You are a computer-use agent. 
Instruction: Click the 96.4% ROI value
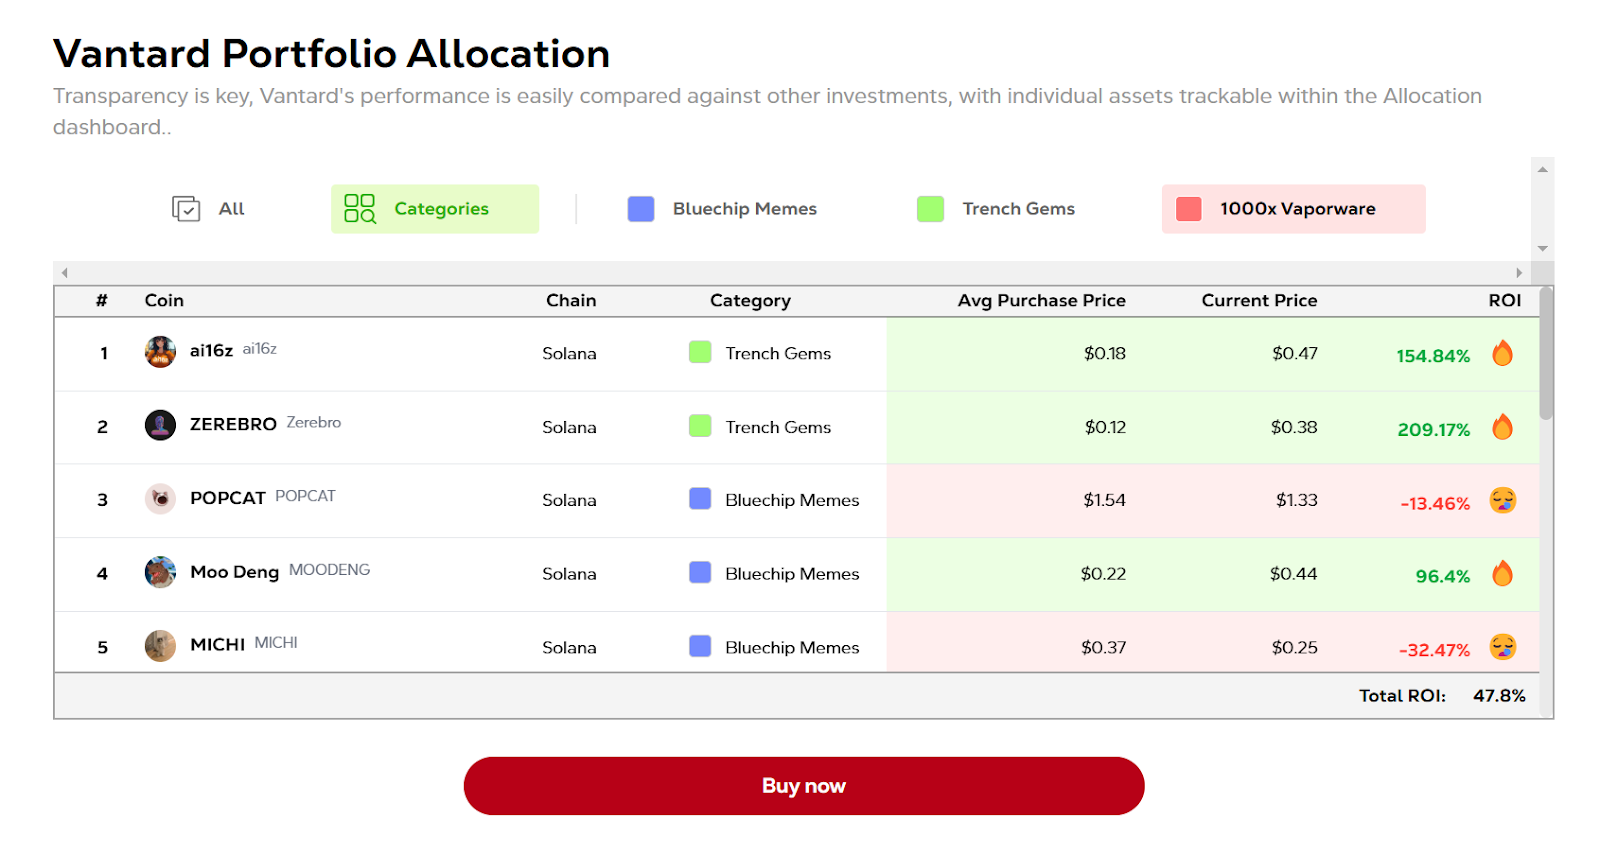point(1443,577)
